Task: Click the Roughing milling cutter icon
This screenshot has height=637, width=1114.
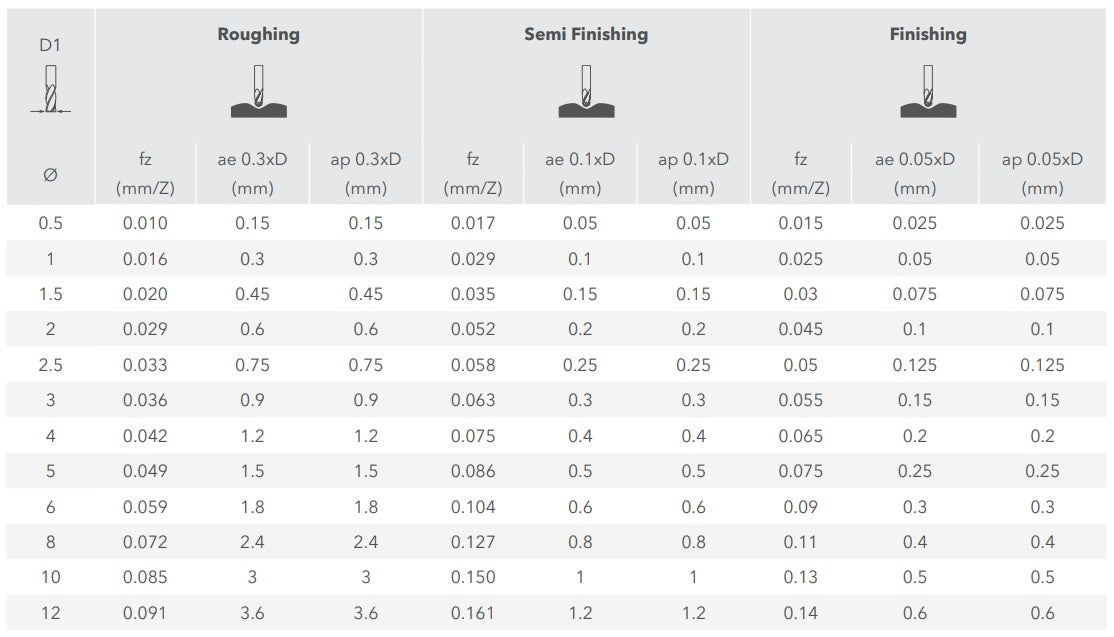Action: point(259,92)
